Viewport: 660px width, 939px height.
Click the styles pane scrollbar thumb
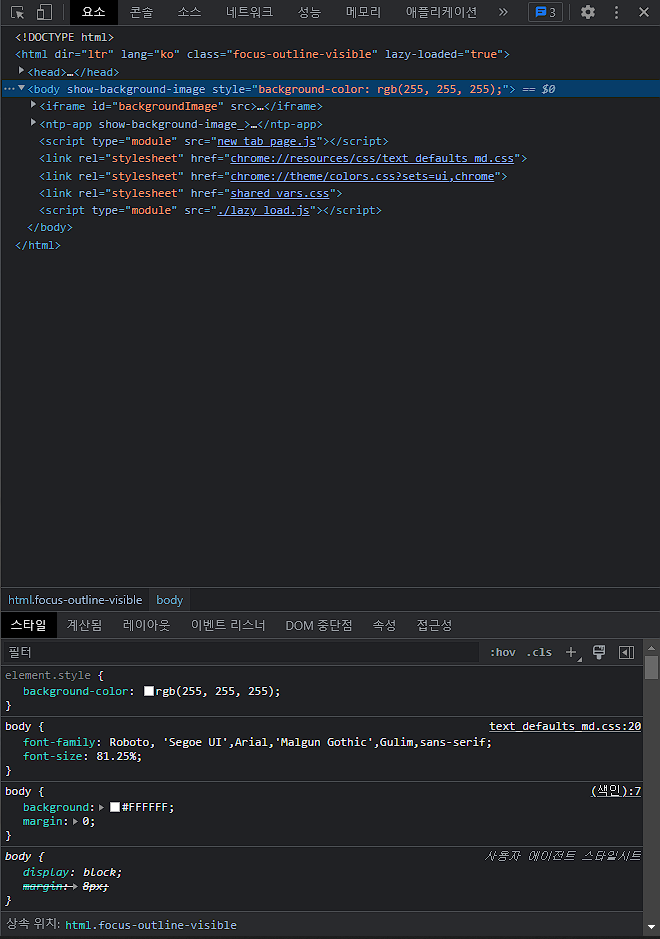[x=652, y=667]
